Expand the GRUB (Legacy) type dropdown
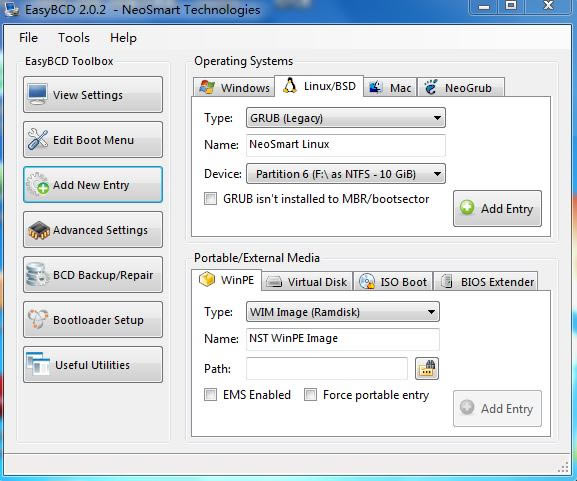577x481 pixels. 346,118
